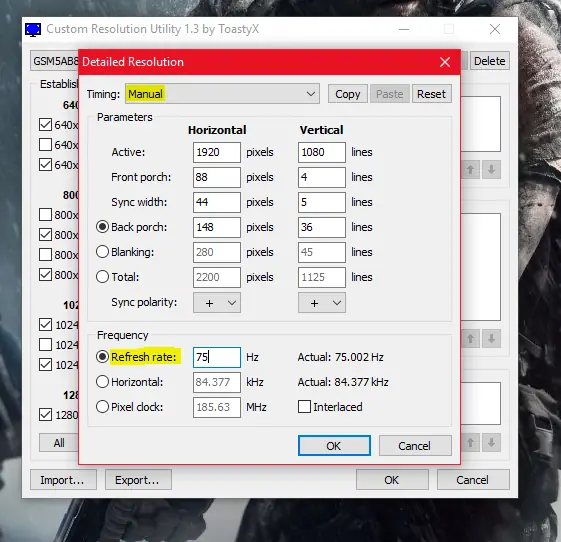The width and height of the screenshot is (561, 542).
Task: Select the Refresh rate radio button
Action: tap(102, 357)
